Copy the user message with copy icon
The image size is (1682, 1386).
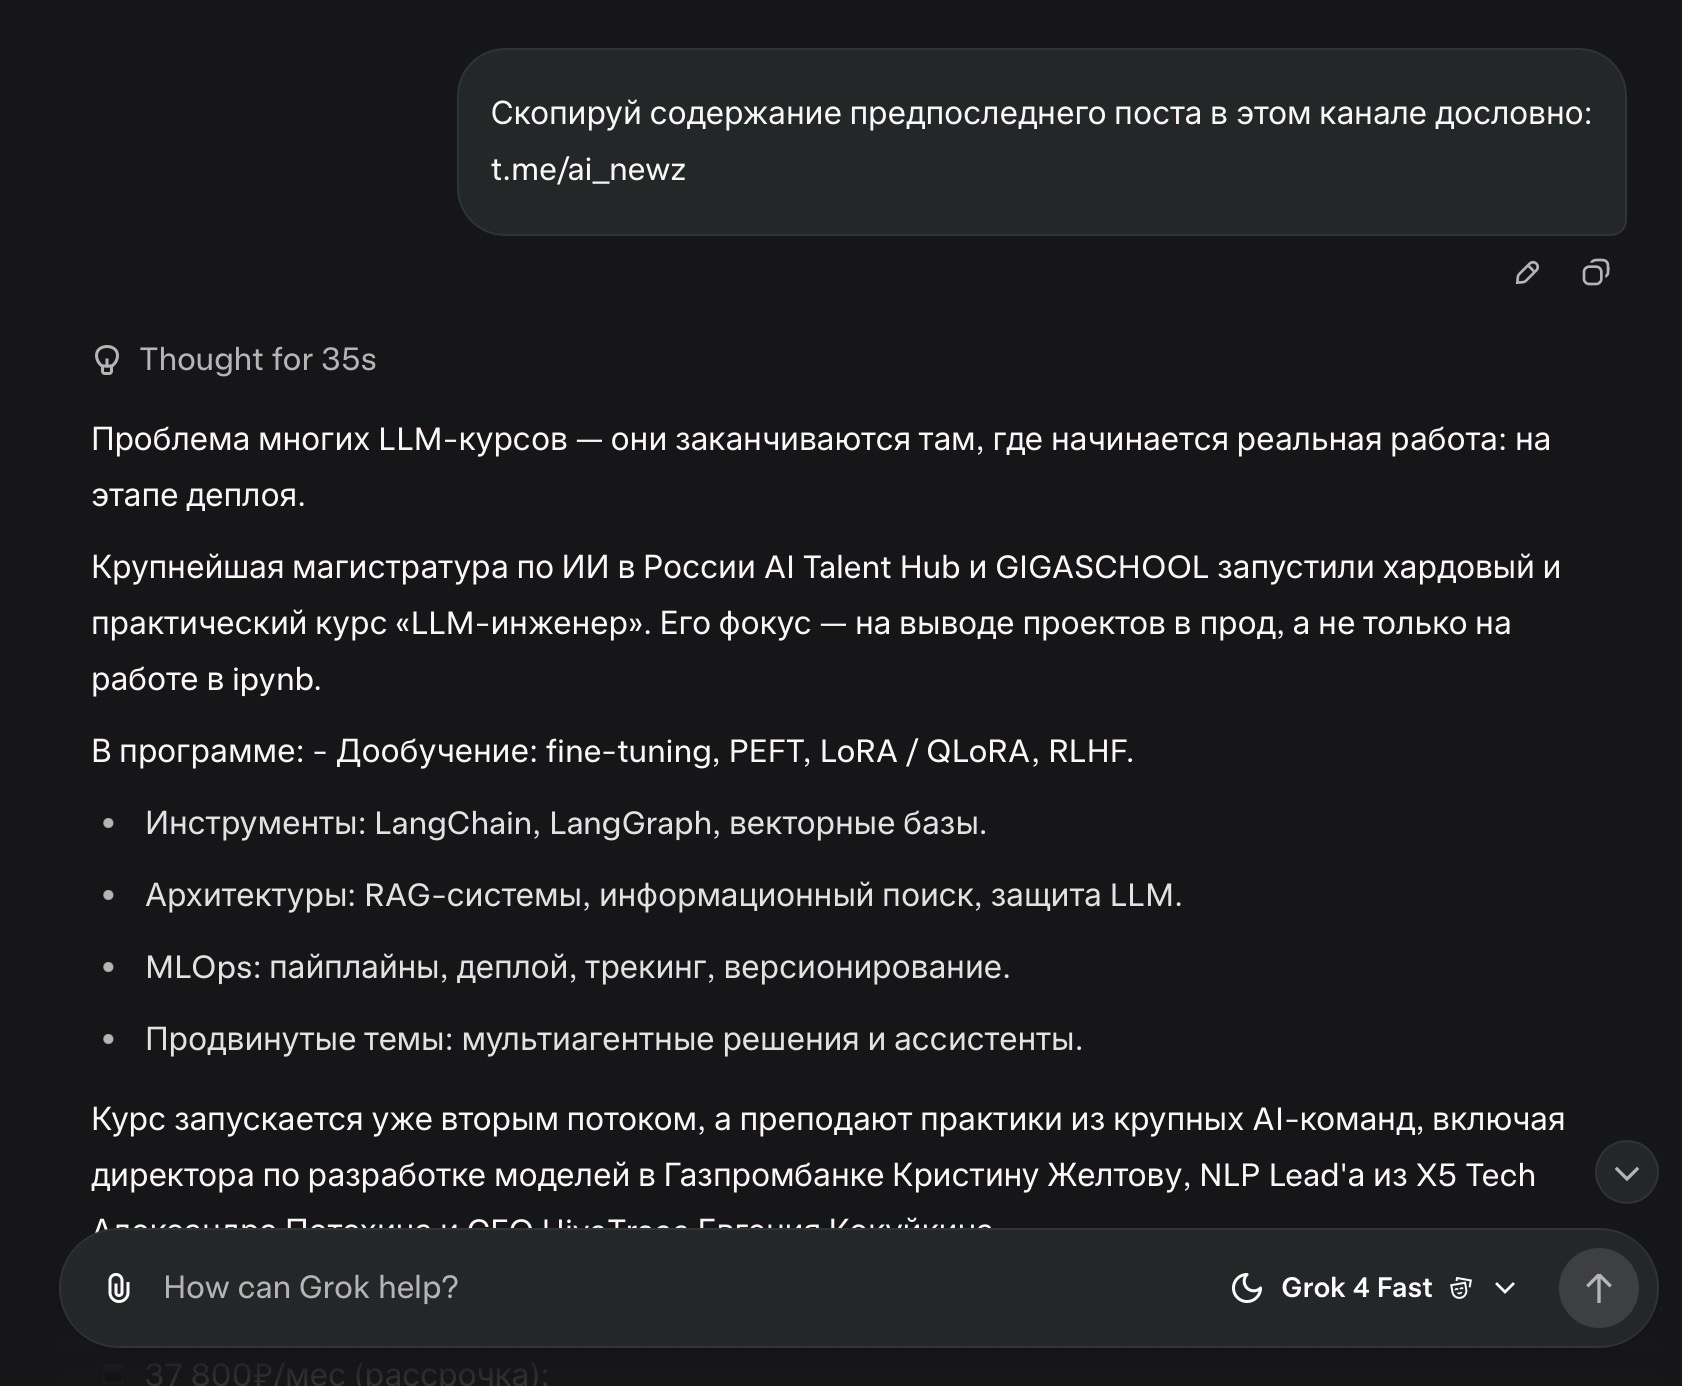(1595, 273)
